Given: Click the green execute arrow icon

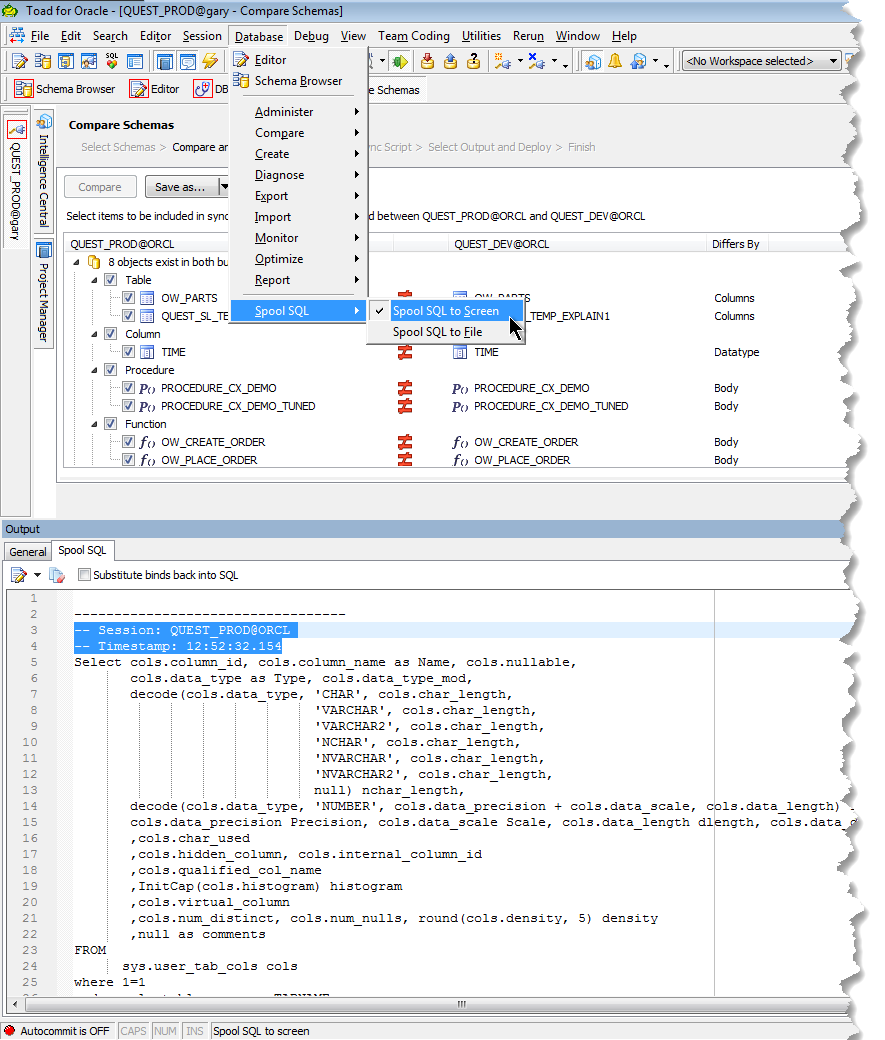Looking at the screenshot, I should [x=400, y=62].
